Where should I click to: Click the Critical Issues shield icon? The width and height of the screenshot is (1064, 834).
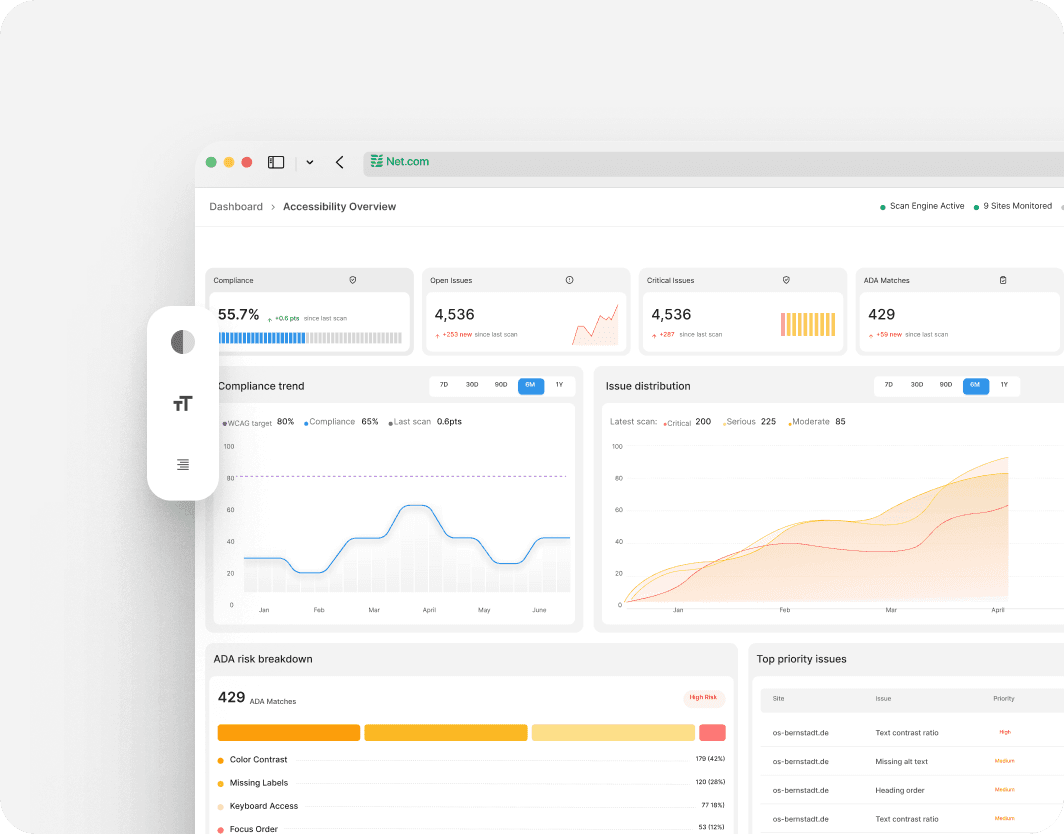(x=786, y=280)
